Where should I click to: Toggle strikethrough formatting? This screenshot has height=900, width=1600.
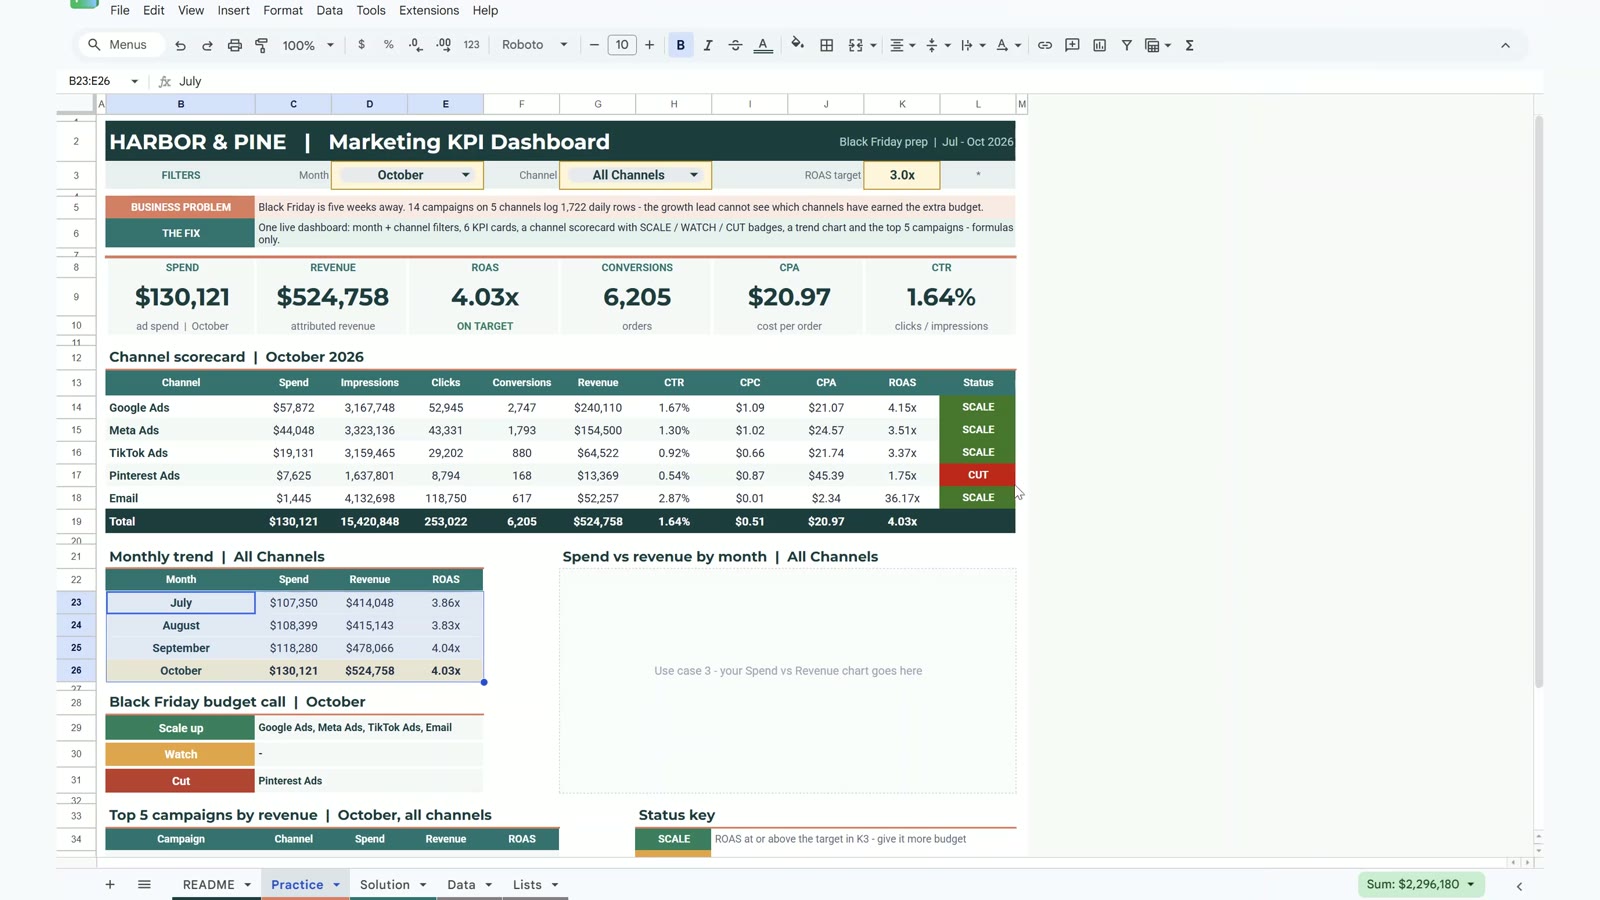[x=735, y=45]
